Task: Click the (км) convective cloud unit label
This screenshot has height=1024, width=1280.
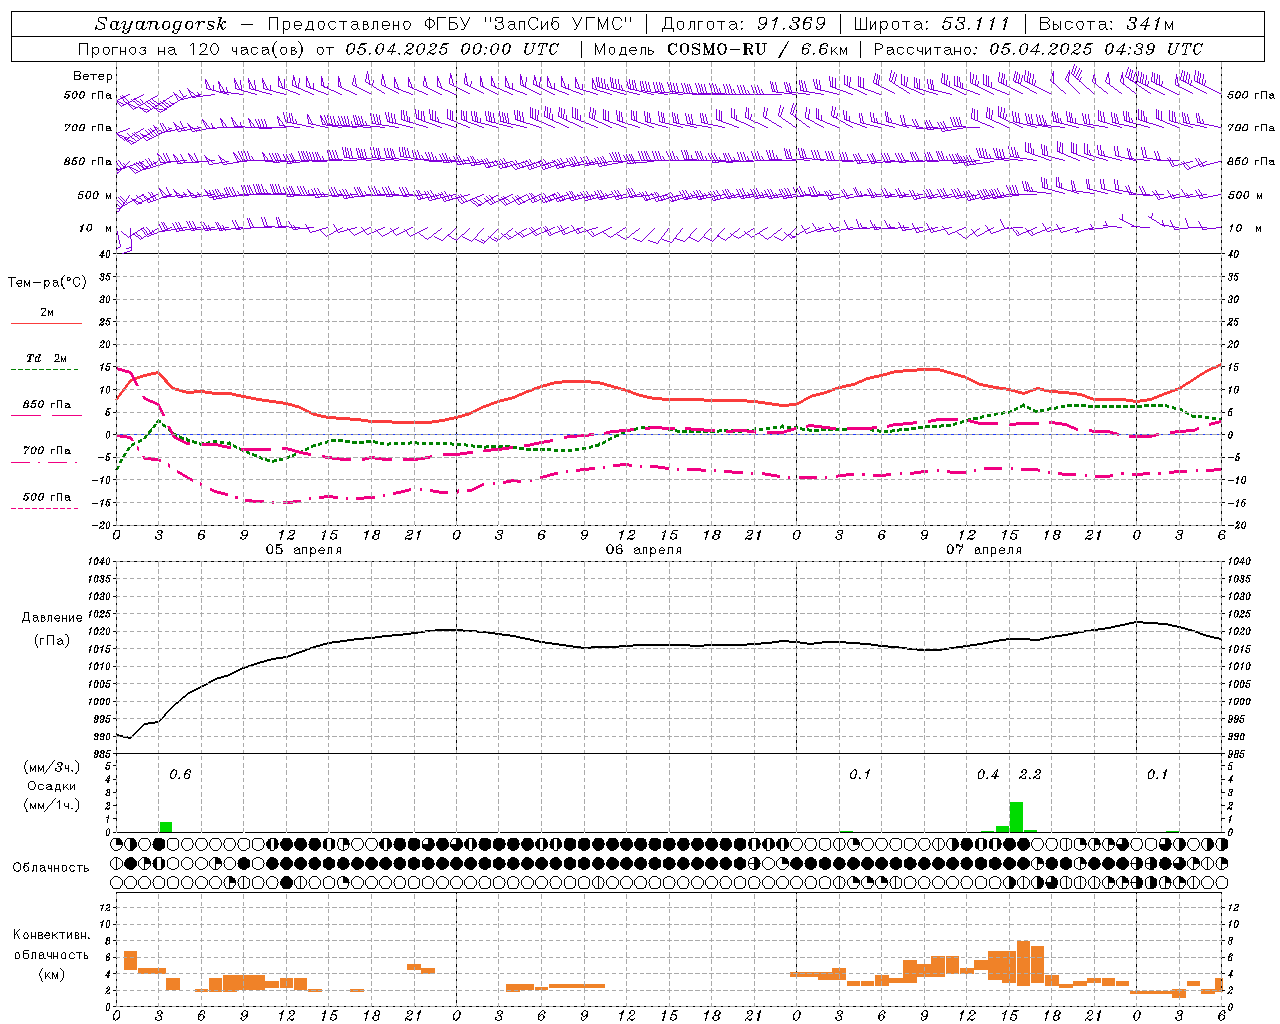Action: [52, 974]
